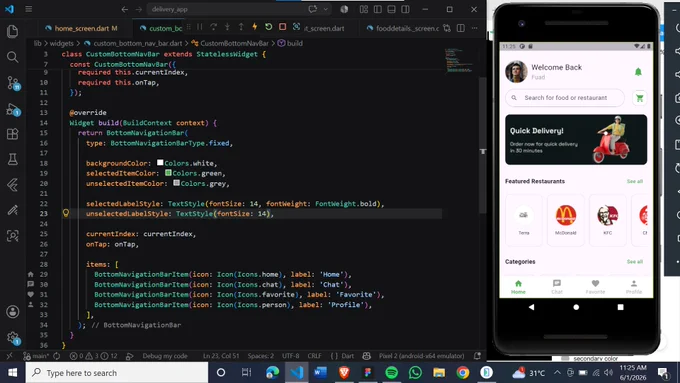This screenshot has height=383, width=680.
Task: Click debug Step Out button
Action: 241,27
